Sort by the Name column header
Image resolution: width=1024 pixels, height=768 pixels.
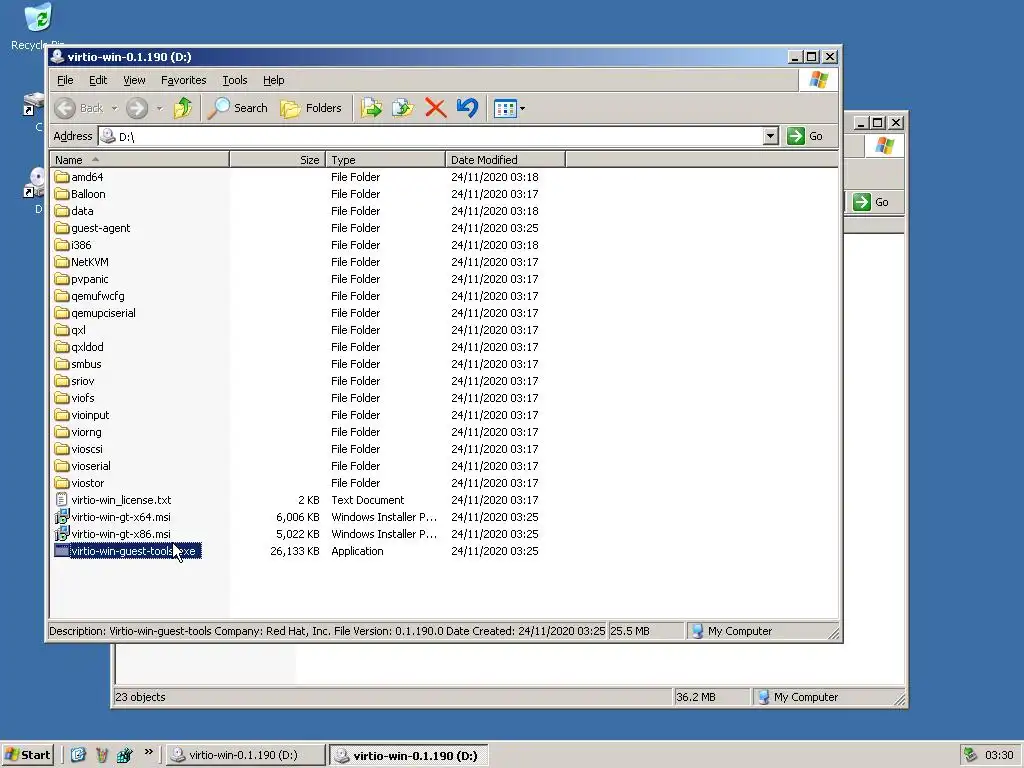pos(139,159)
